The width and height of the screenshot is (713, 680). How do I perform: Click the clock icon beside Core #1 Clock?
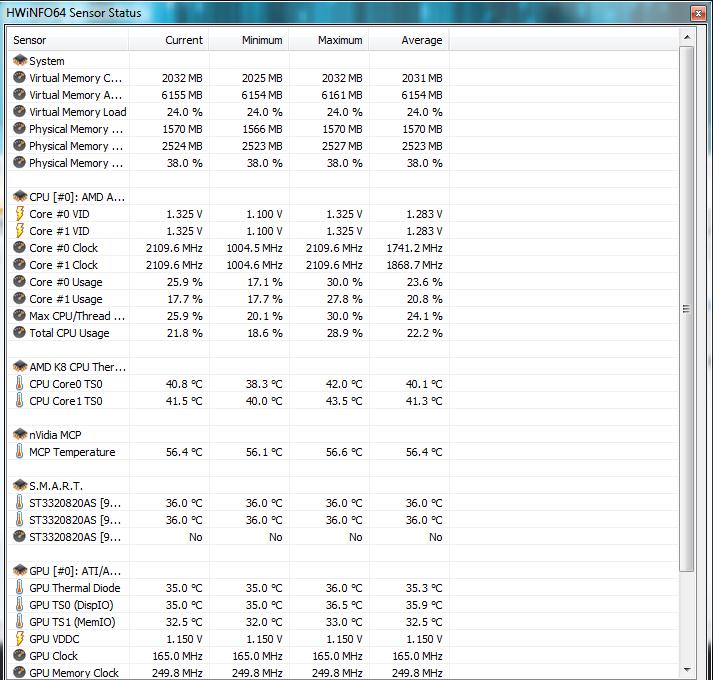point(19,264)
